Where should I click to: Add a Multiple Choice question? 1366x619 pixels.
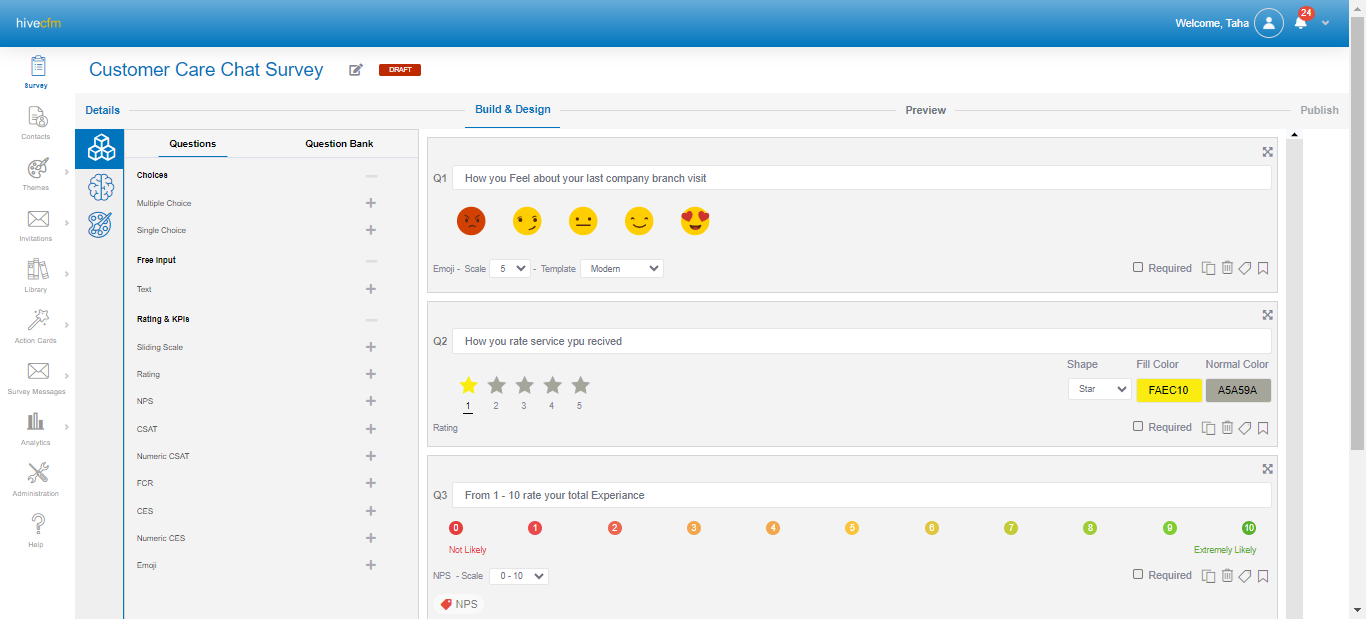click(x=371, y=203)
